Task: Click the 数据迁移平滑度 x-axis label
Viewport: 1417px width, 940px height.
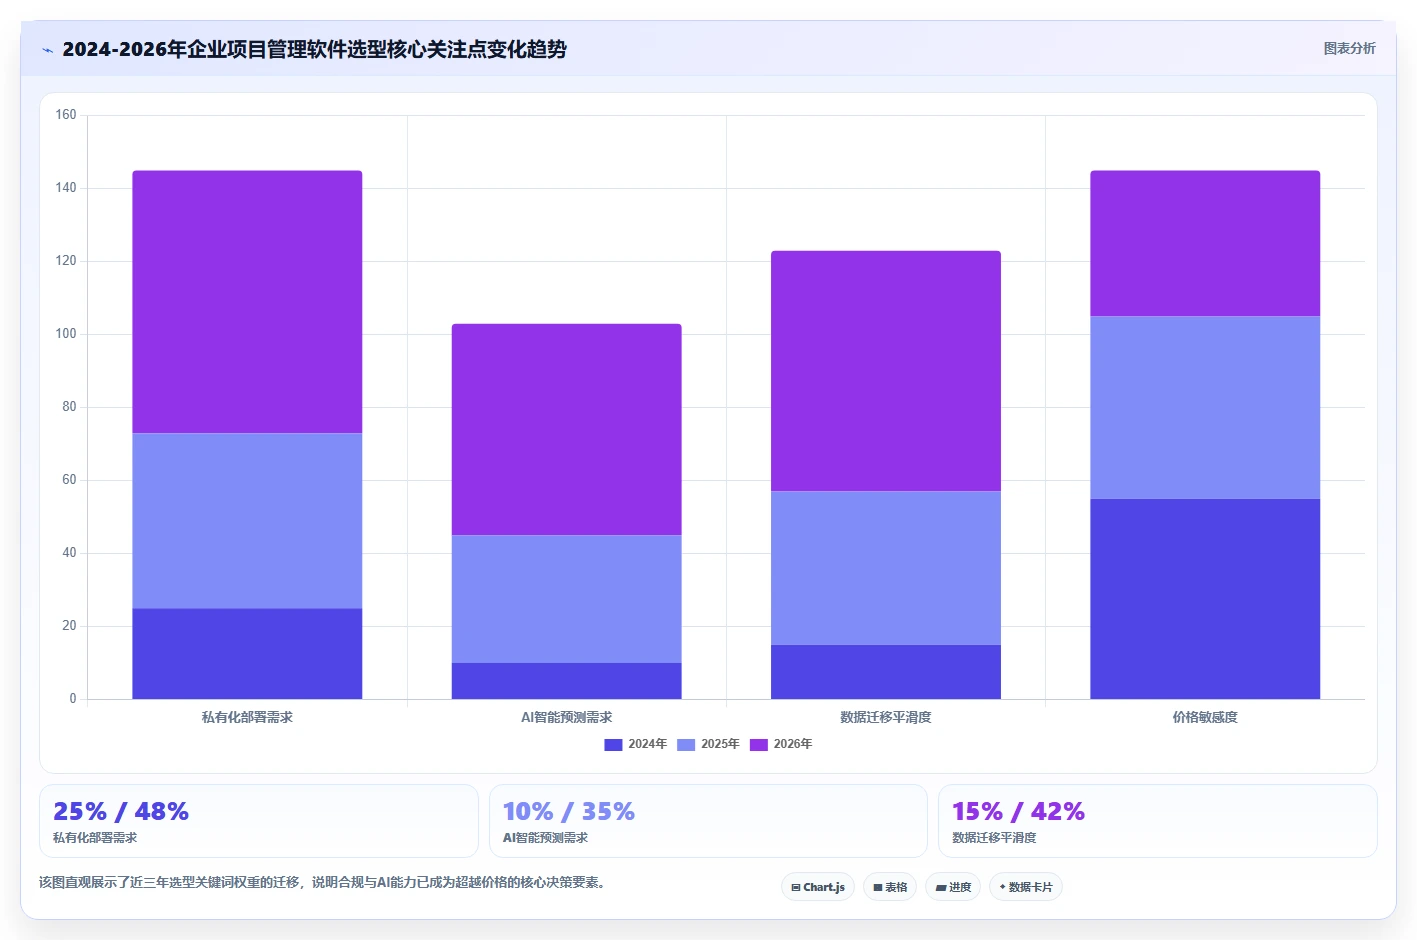Action: (x=885, y=717)
